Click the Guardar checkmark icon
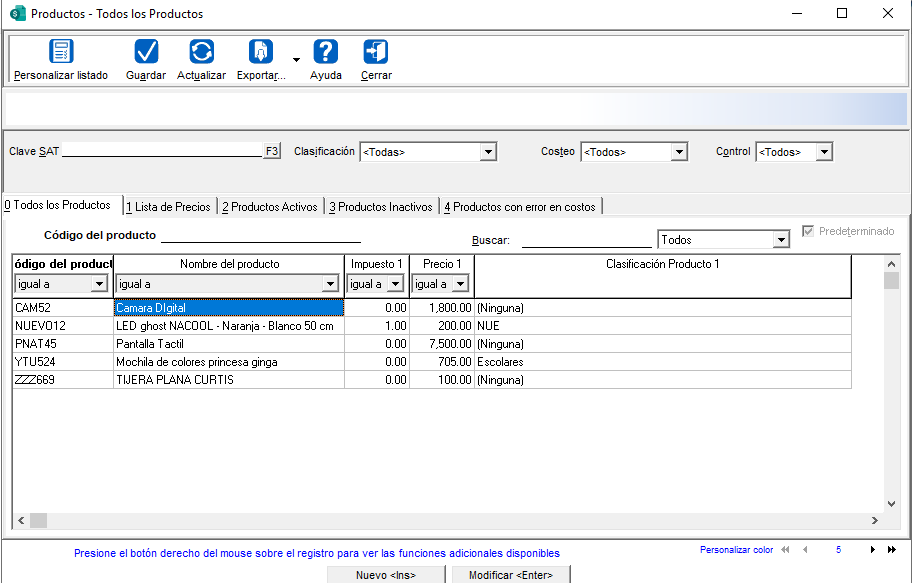This screenshot has height=583, width=912. click(x=146, y=52)
